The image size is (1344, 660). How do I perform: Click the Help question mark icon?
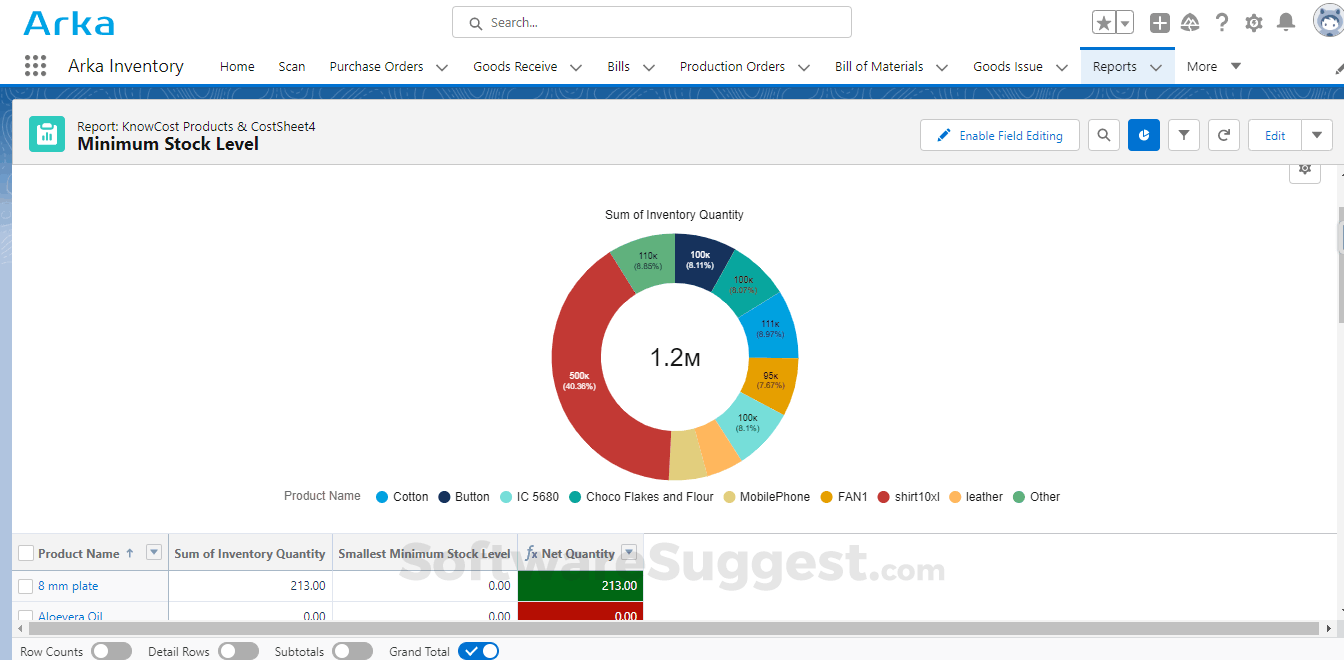pos(1222,22)
